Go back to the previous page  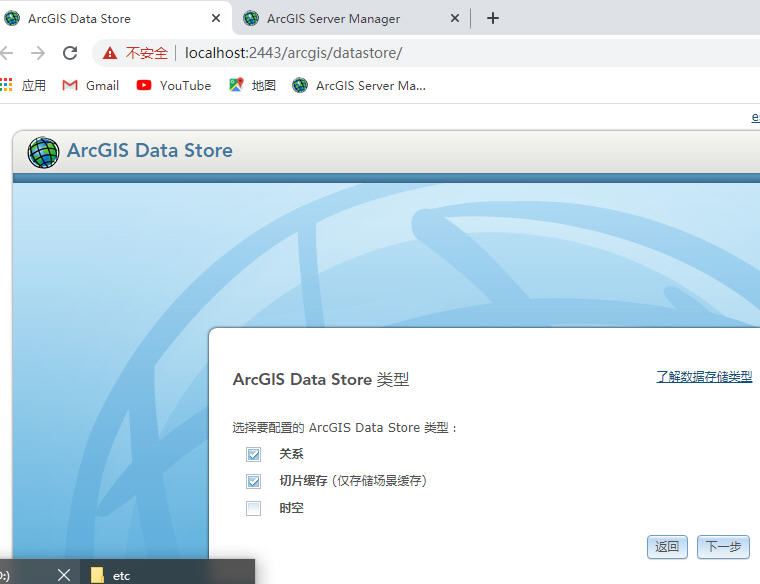(x=7, y=53)
